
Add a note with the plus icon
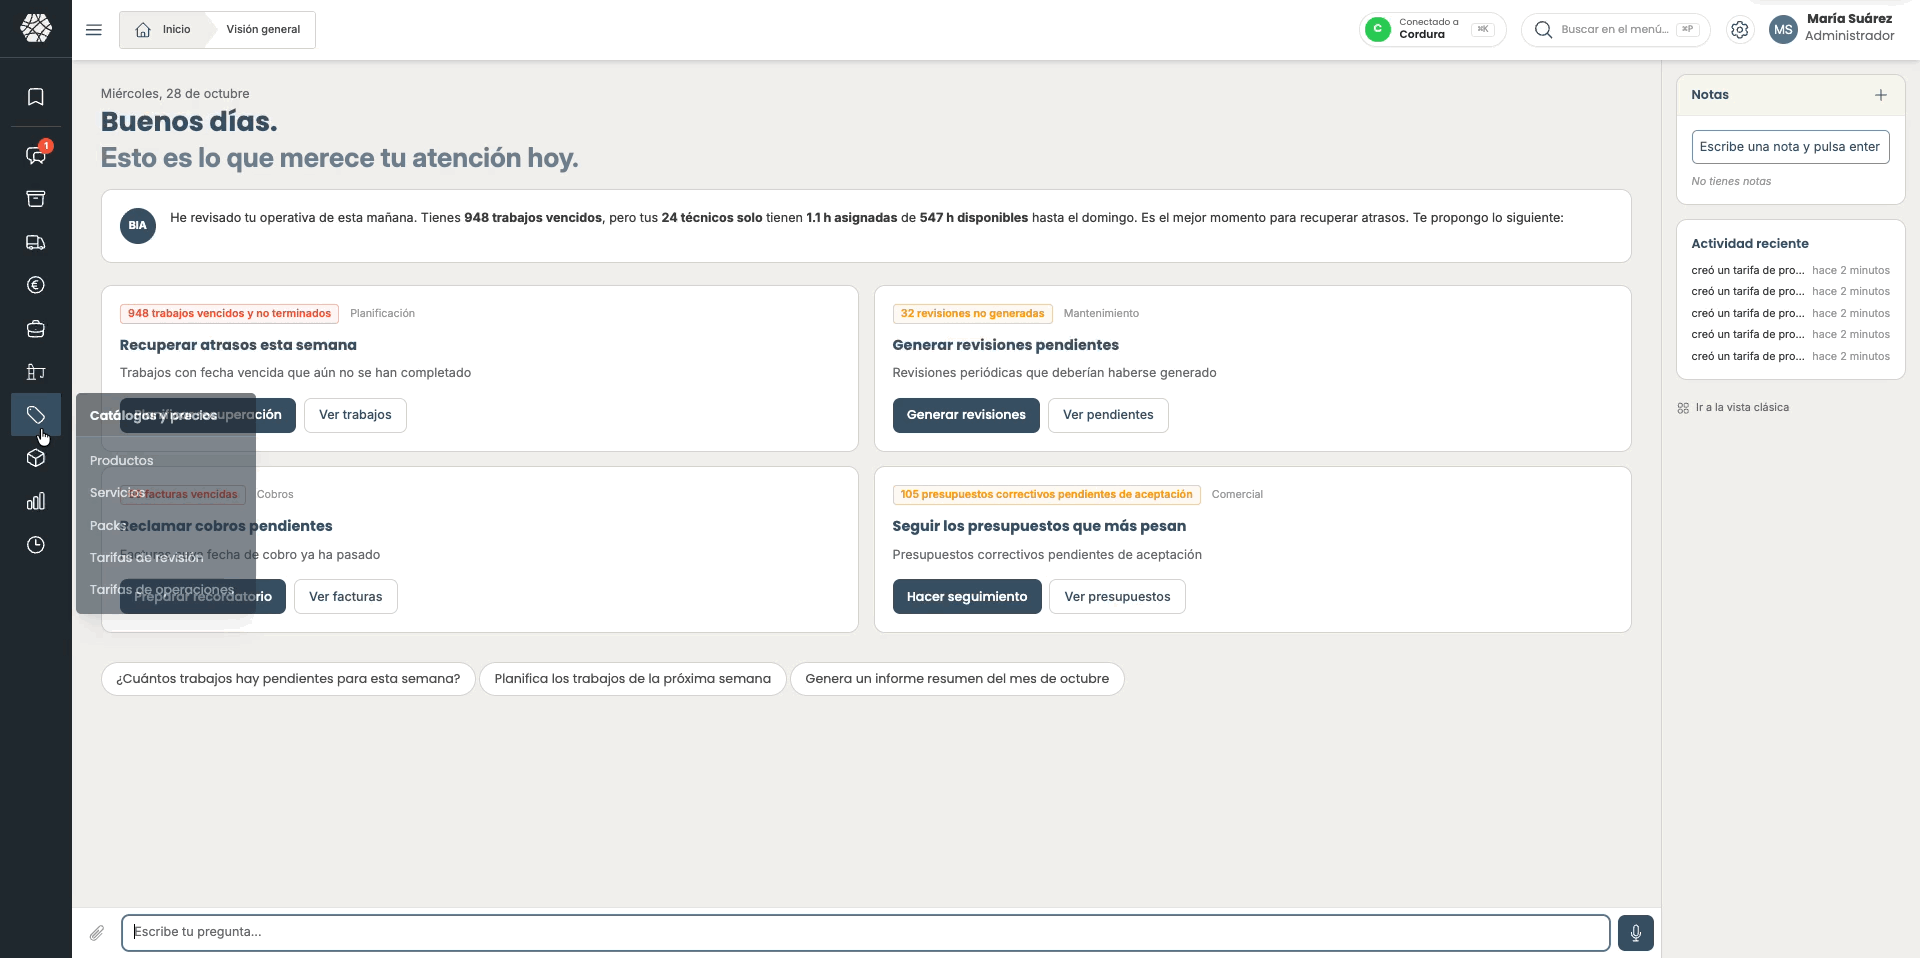[1881, 95]
